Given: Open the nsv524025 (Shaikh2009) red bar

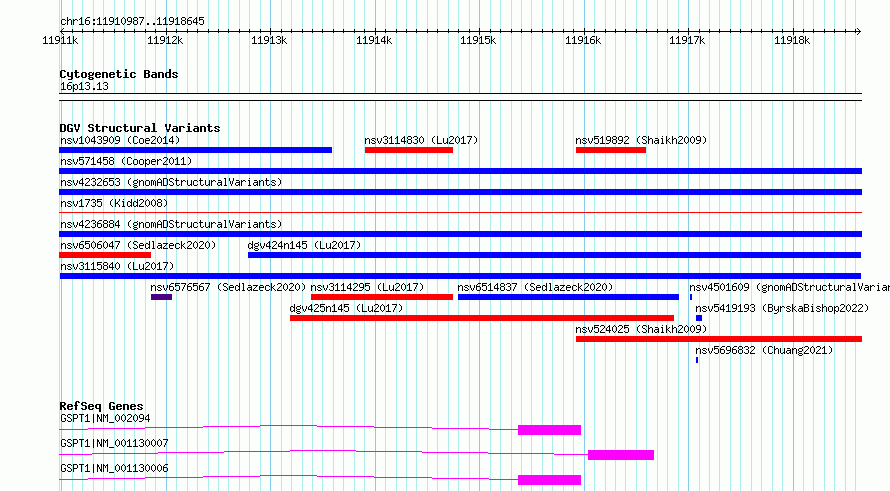Looking at the screenshot, I should click(x=719, y=339).
